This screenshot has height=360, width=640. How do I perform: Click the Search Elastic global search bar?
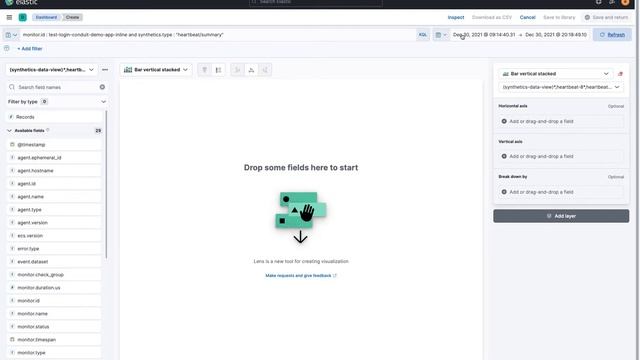[316, 2]
